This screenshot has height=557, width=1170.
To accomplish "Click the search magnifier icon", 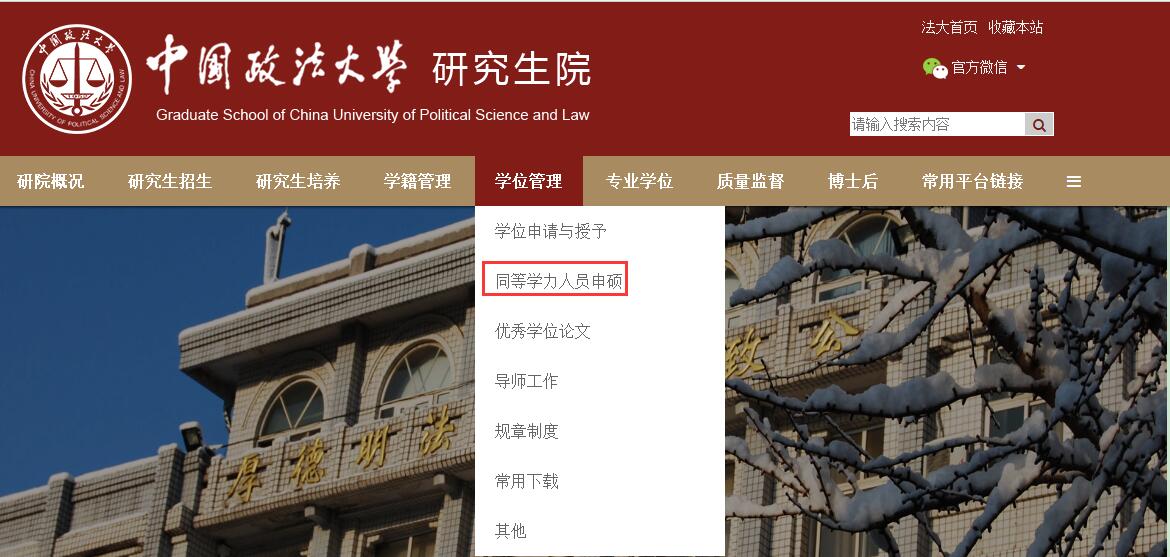I will (x=1039, y=125).
